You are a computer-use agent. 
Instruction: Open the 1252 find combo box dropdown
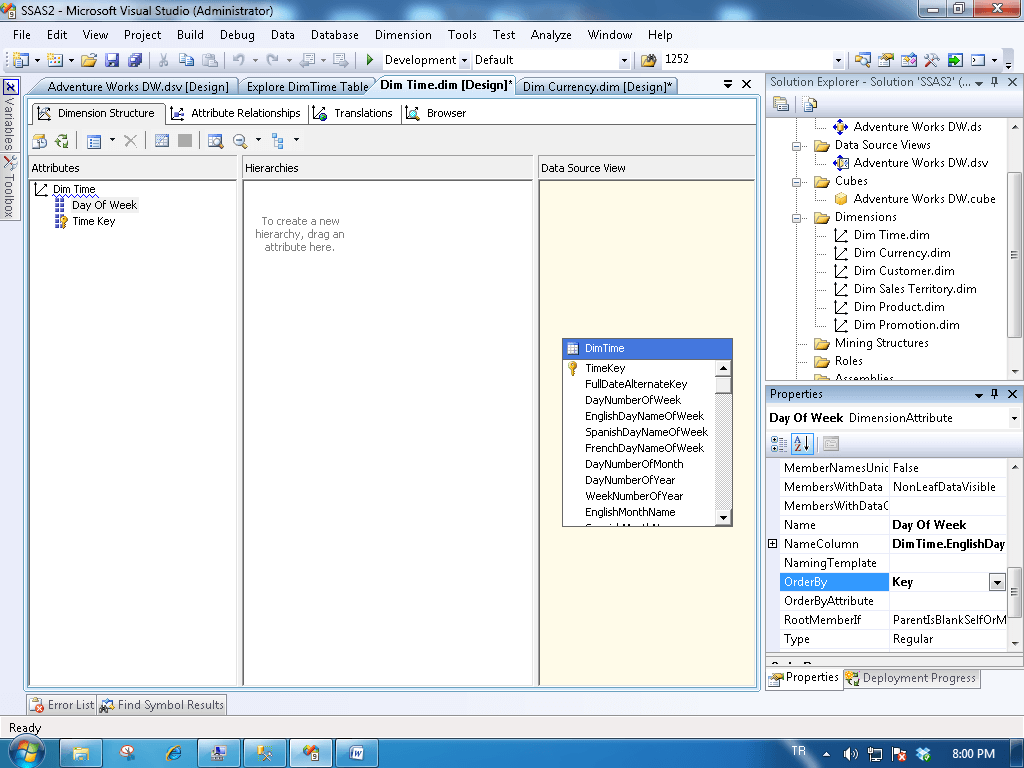pyautogui.click(x=838, y=60)
